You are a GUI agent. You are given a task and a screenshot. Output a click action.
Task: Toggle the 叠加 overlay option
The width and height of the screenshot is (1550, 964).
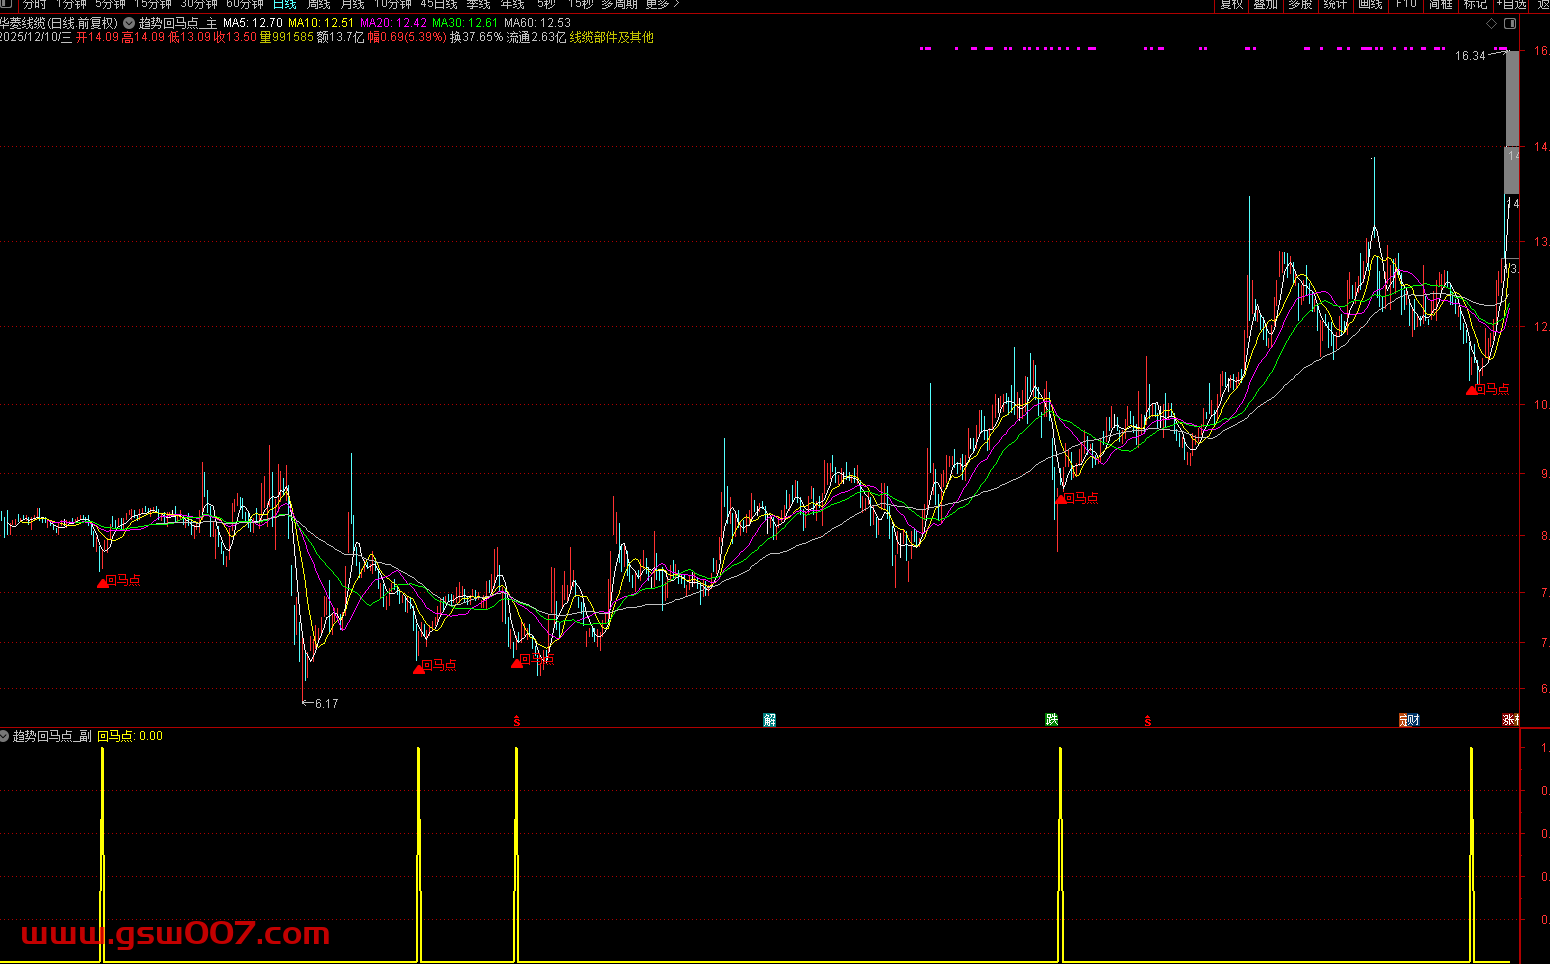click(x=1265, y=5)
